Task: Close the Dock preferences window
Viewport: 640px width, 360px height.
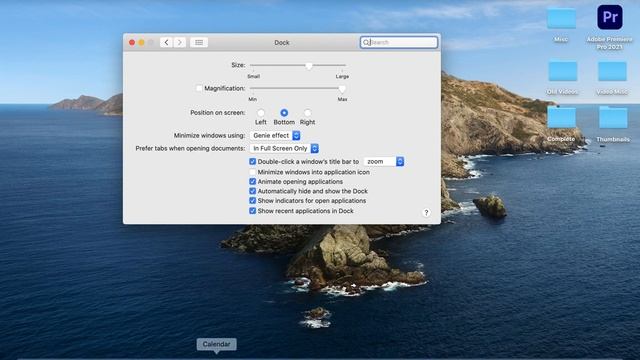Action: 132,42
